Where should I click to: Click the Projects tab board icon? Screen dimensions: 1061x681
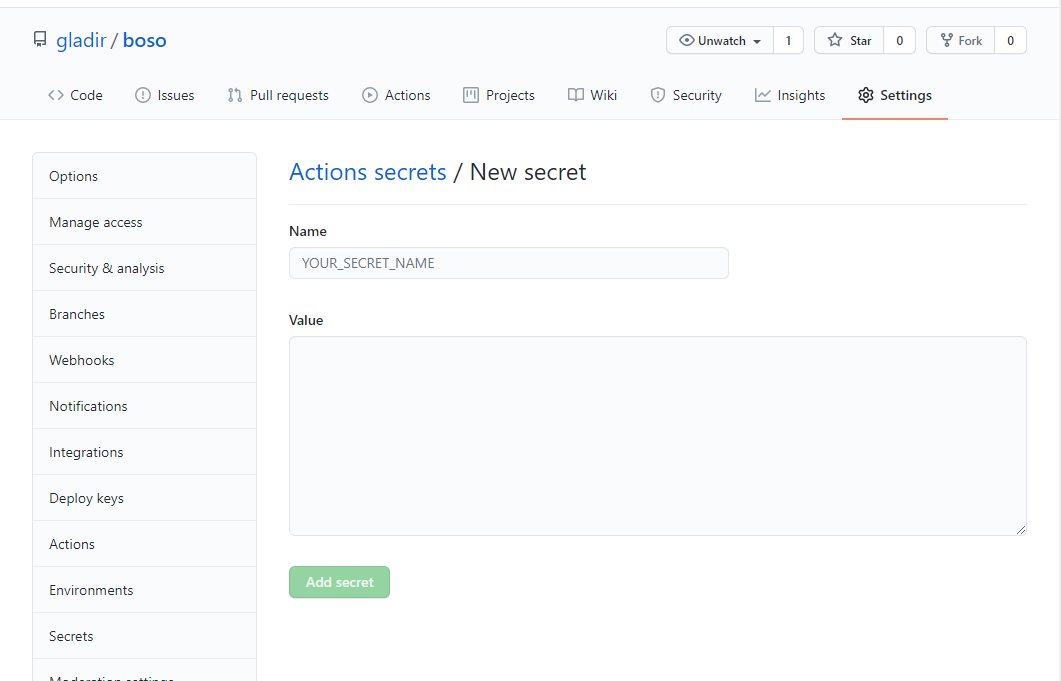pyautogui.click(x=471, y=95)
